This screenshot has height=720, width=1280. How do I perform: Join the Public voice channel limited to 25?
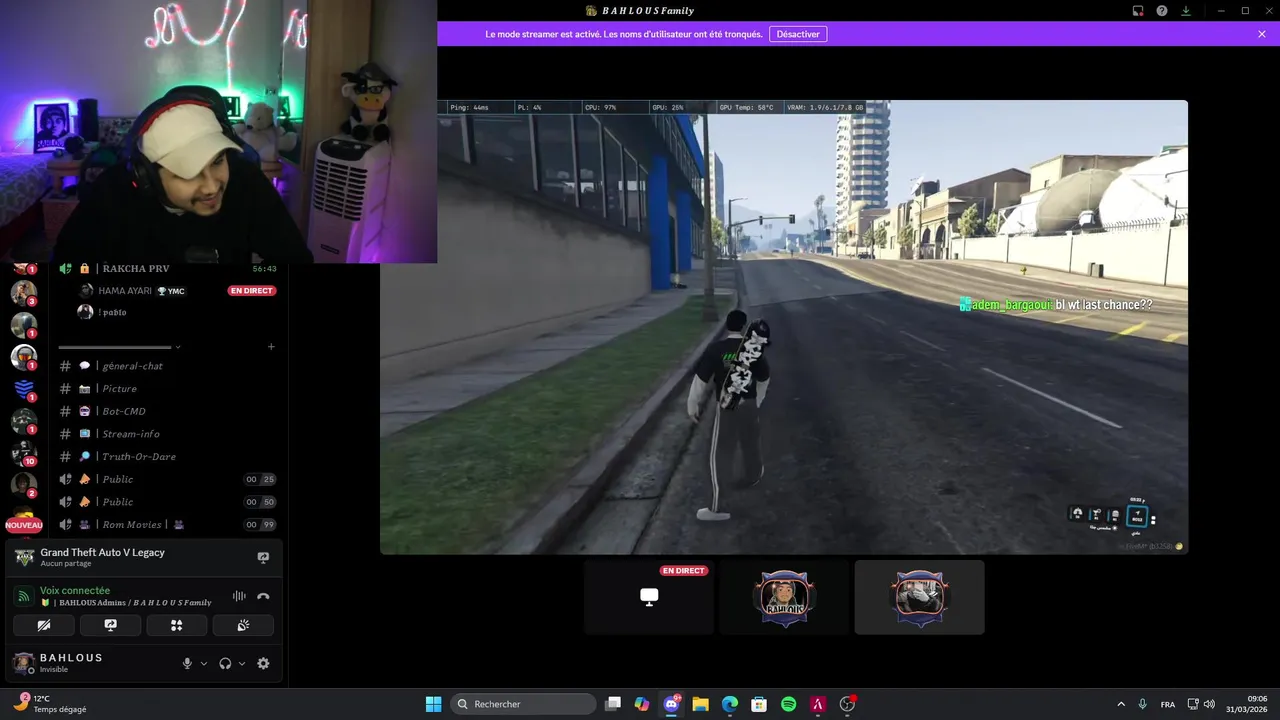[x=167, y=479]
